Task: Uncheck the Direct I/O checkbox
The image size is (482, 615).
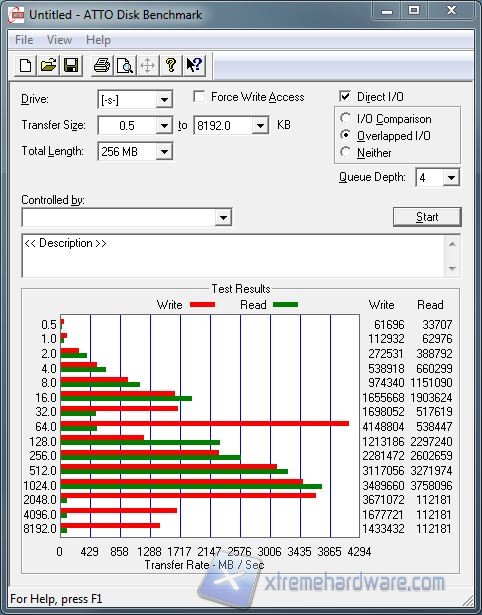Action: 345,96
